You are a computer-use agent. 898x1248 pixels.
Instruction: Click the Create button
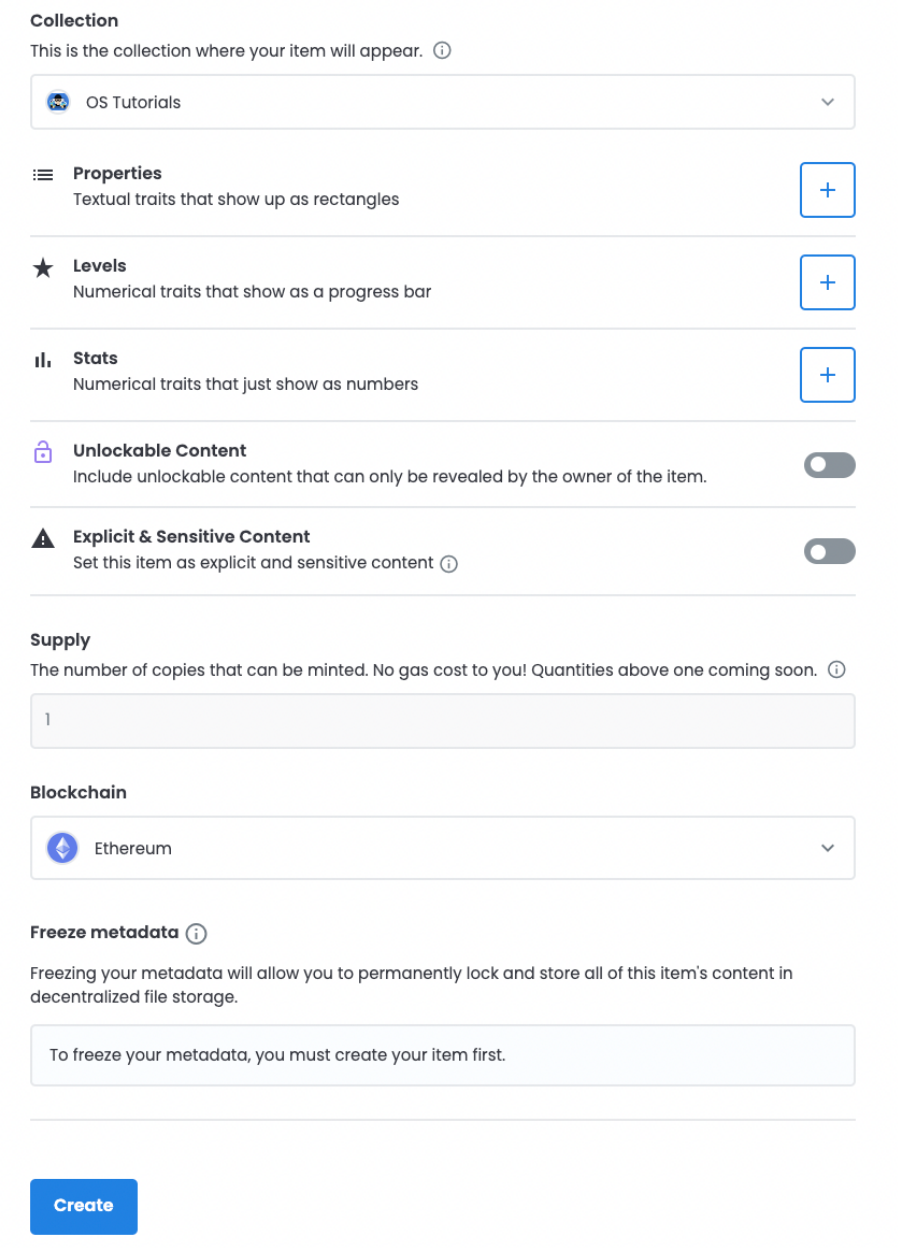pos(83,1206)
